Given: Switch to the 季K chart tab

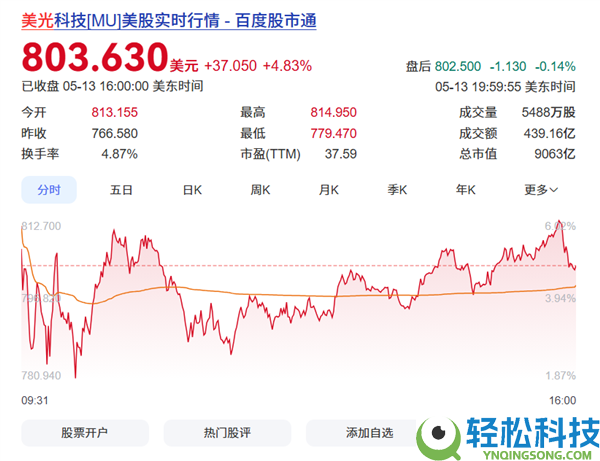Looking at the screenshot, I should pyautogui.click(x=397, y=190).
